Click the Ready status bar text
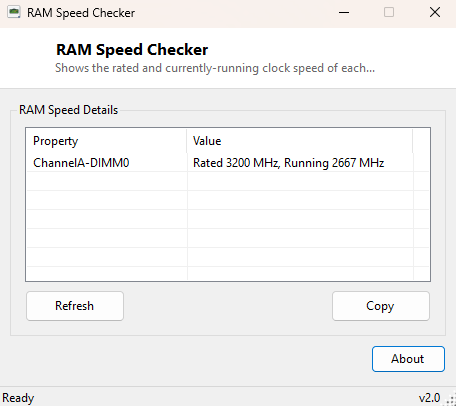This screenshot has height=406, width=456. (x=18, y=398)
